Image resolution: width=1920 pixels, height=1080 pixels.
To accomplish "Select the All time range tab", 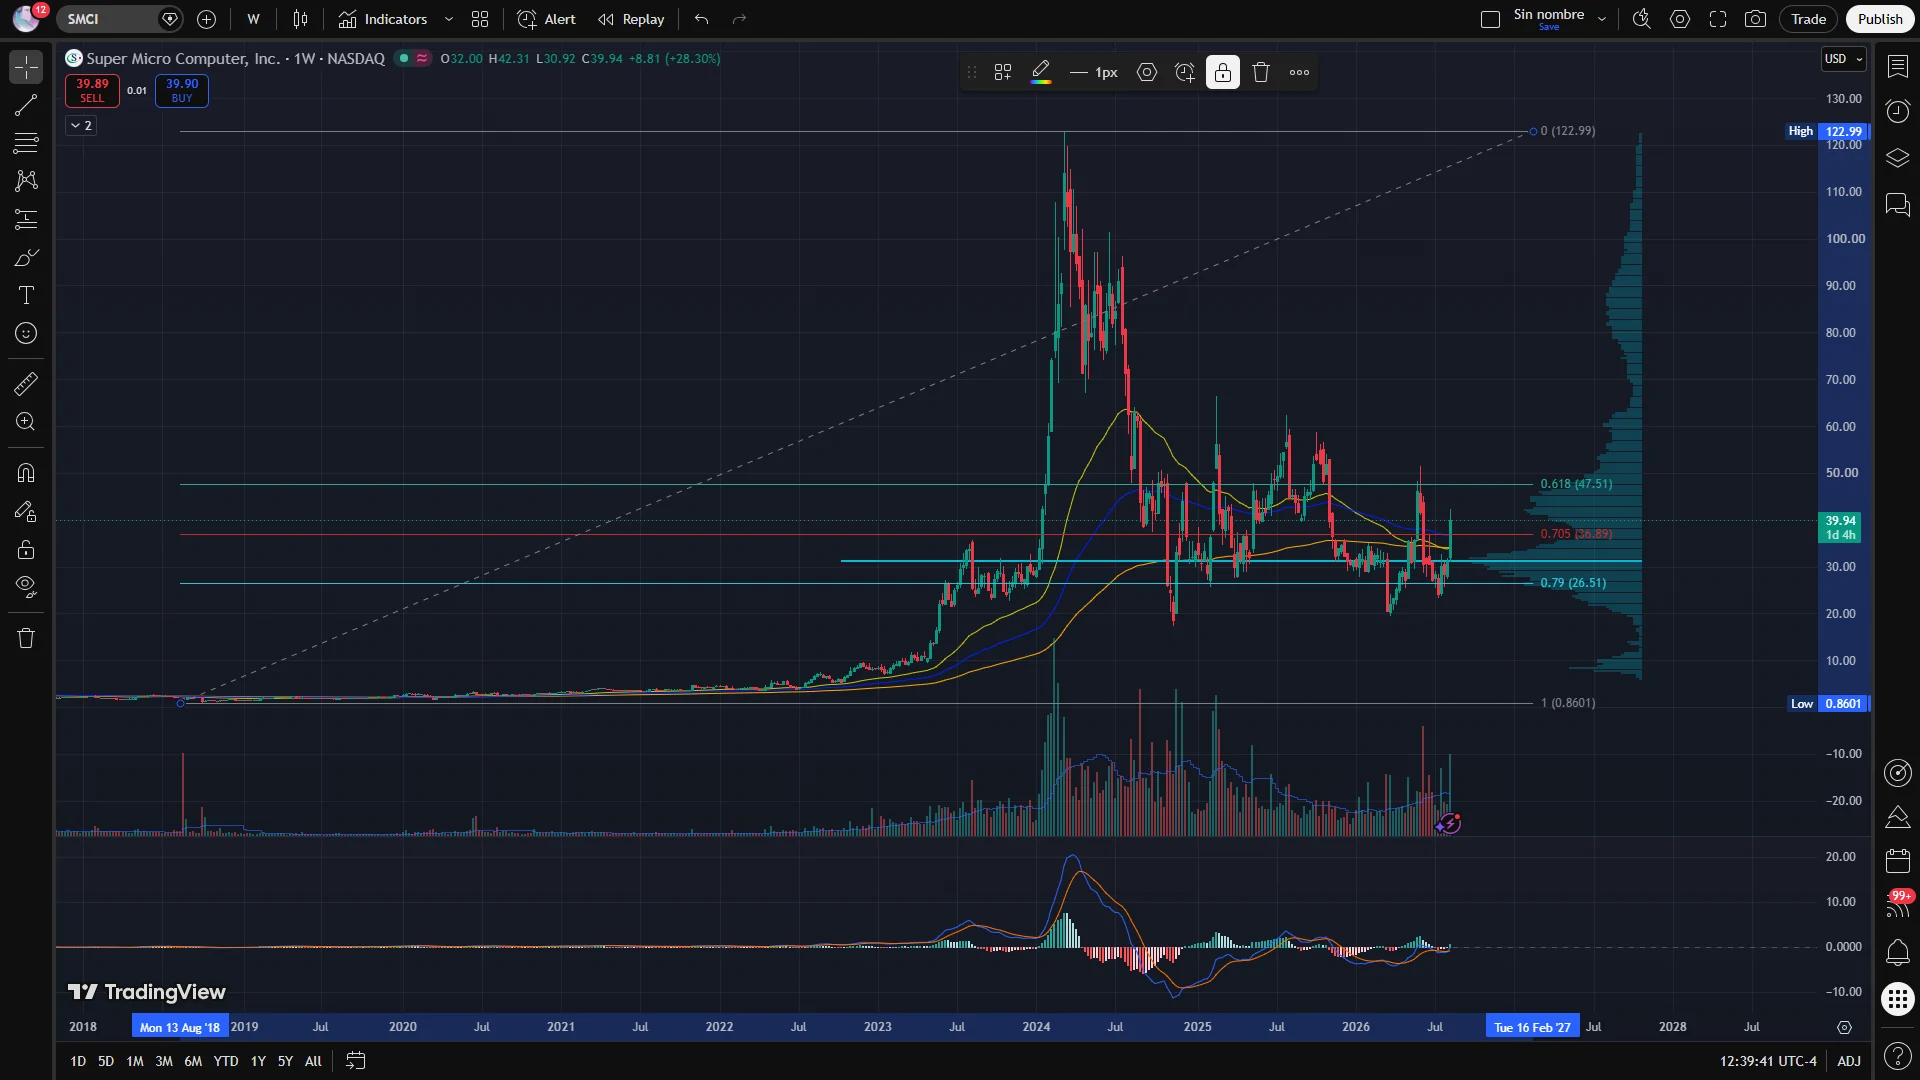I will coord(313,1061).
